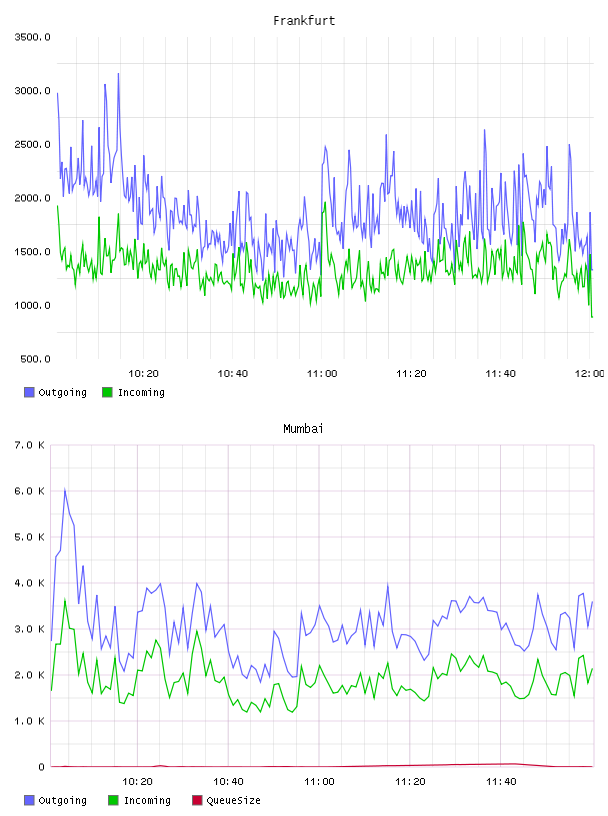Viewport: 608px width, 816px height.
Task: Click the blue Outgoing swatch in Frankfurt legend
Action: tap(29, 392)
